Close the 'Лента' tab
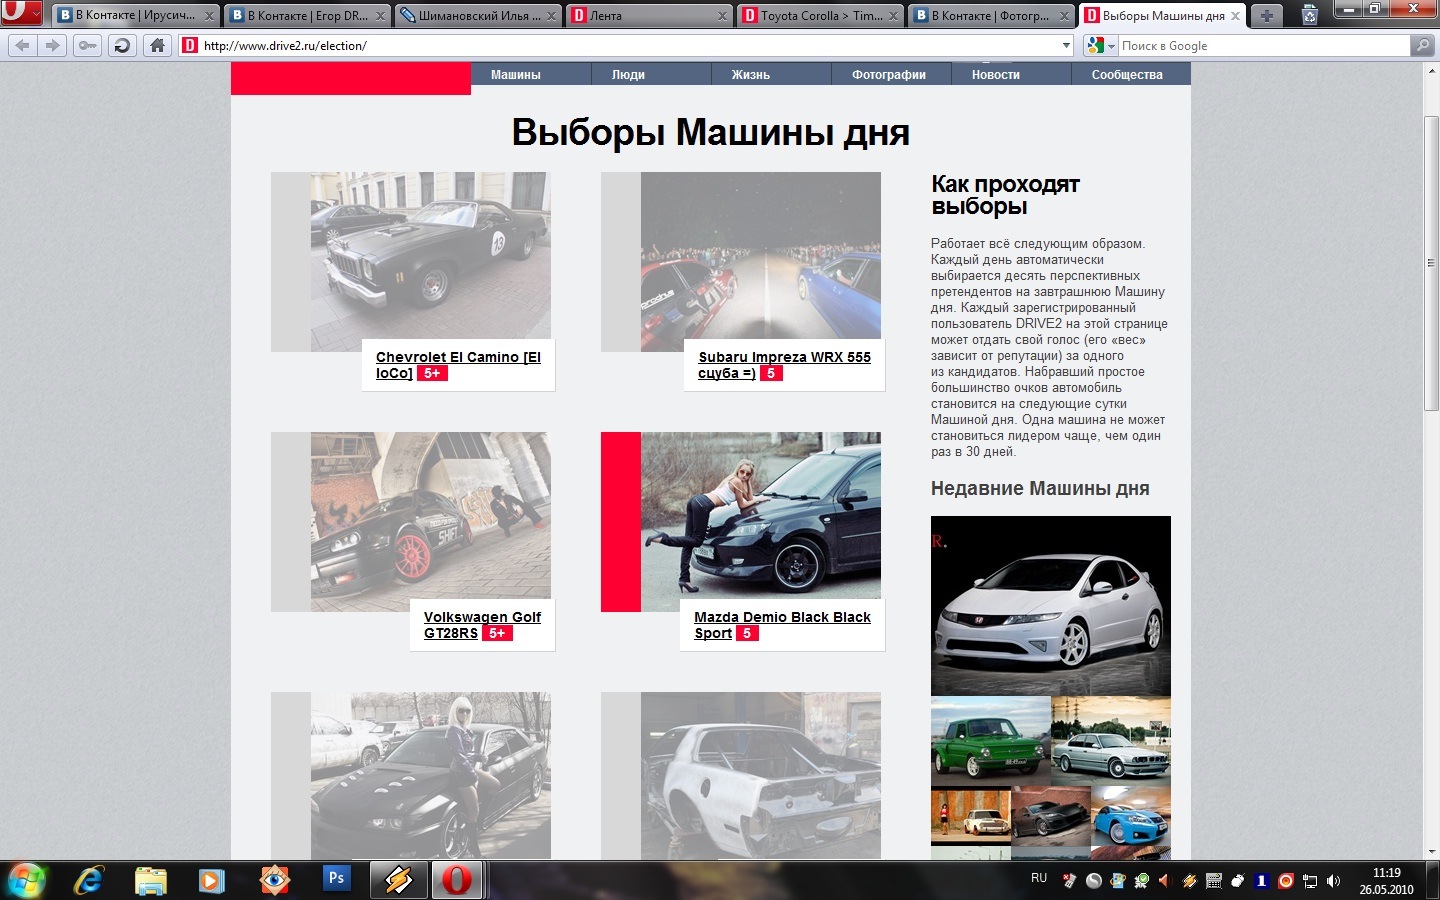Screen dimensions: 1440x900 pos(722,16)
